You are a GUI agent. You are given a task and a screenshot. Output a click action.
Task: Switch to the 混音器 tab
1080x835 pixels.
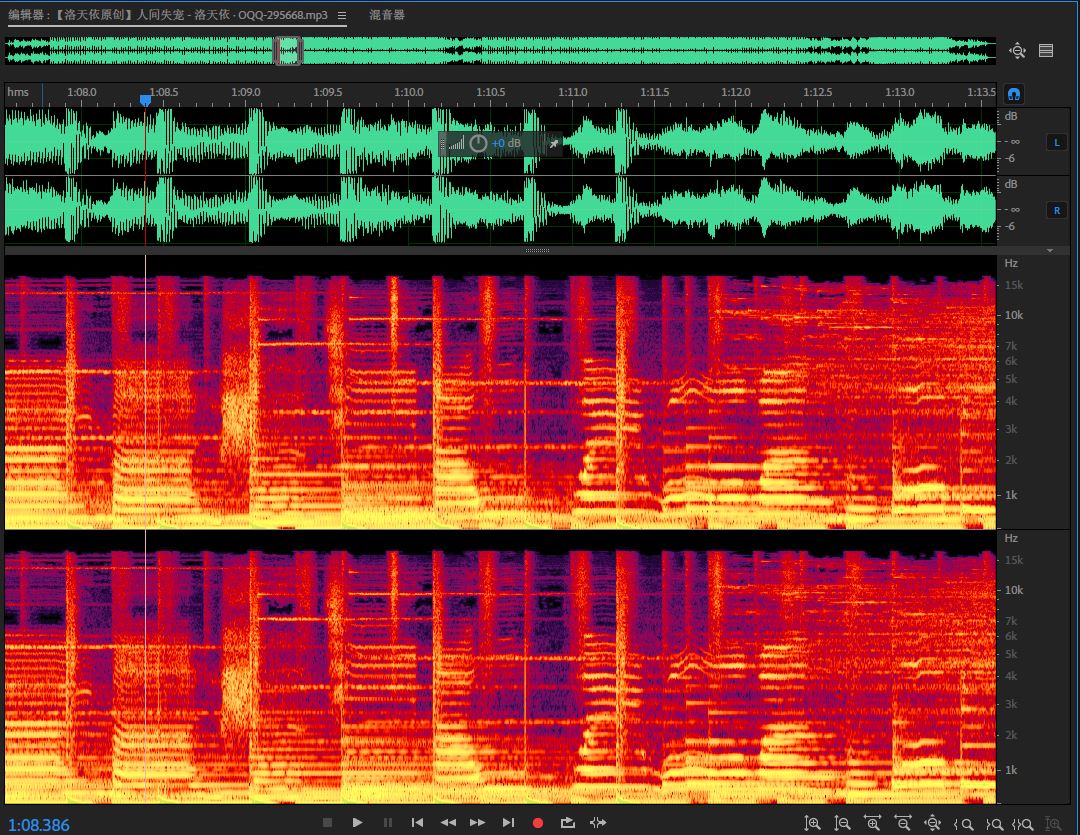pyautogui.click(x=386, y=14)
